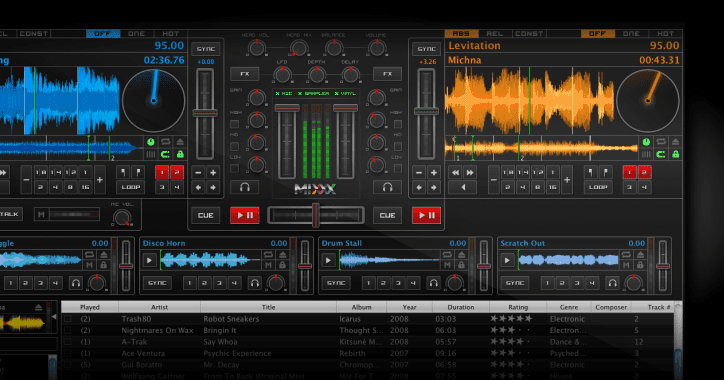Set 16-beat loop on the Levitation deck
Image resolution: width=724 pixels, height=380 pixels.
pyautogui.click(x=552, y=187)
